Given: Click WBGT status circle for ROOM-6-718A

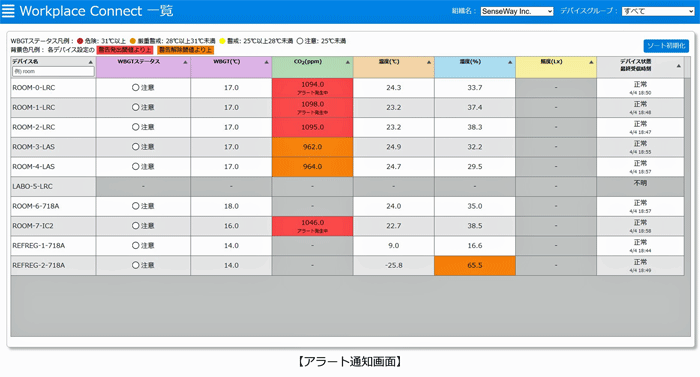Looking at the screenshot, I should pyautogui.click(x=135, y=206).
